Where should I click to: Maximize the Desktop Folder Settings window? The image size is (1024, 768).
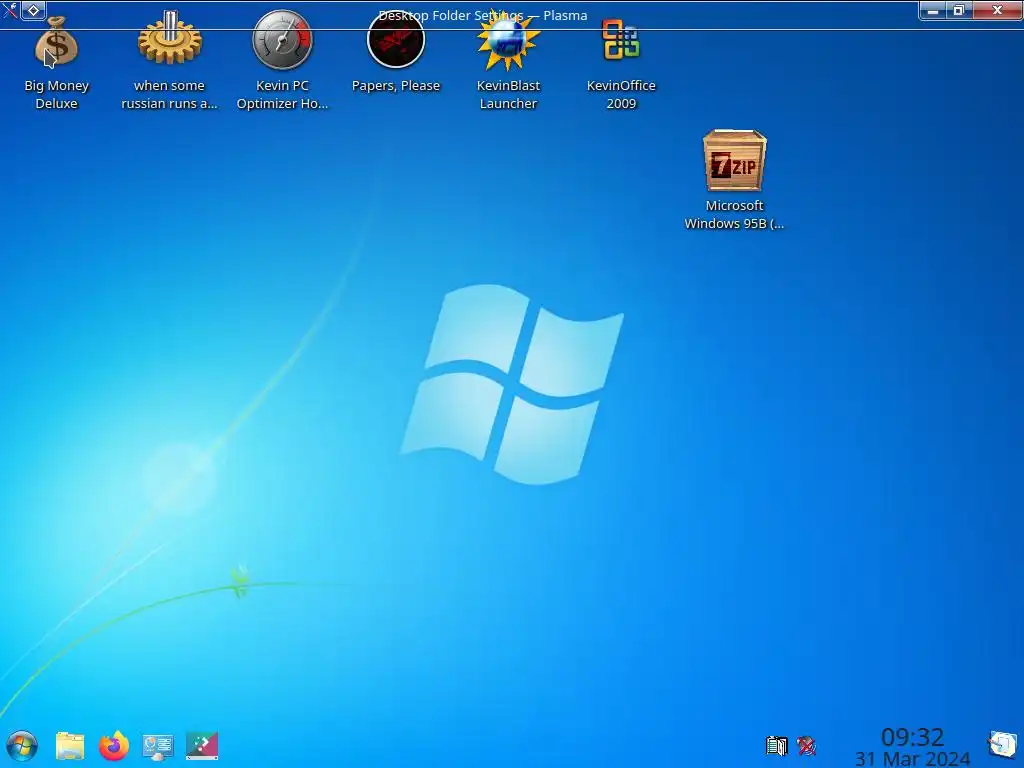coord(959,10)
